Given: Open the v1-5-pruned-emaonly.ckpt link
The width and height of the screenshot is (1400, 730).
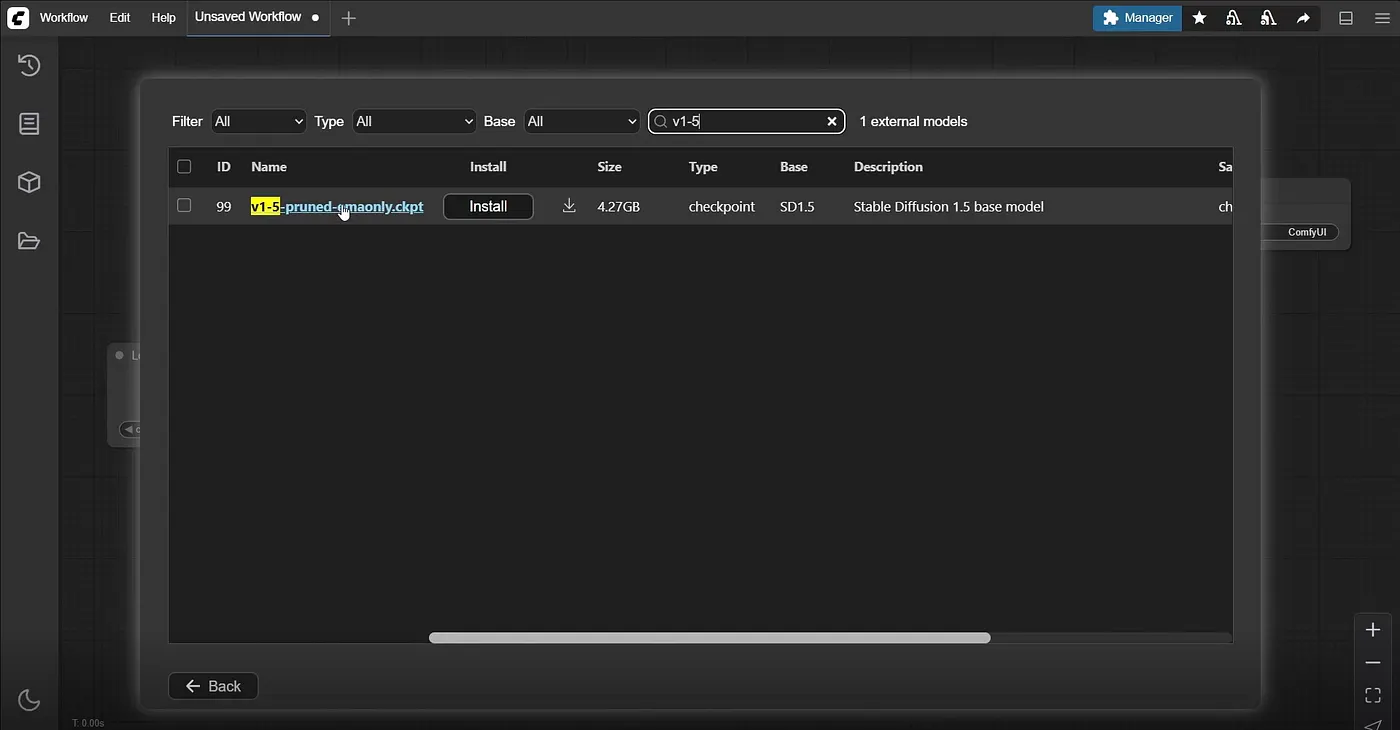Looking at the screenshot, I should [337, 207].
